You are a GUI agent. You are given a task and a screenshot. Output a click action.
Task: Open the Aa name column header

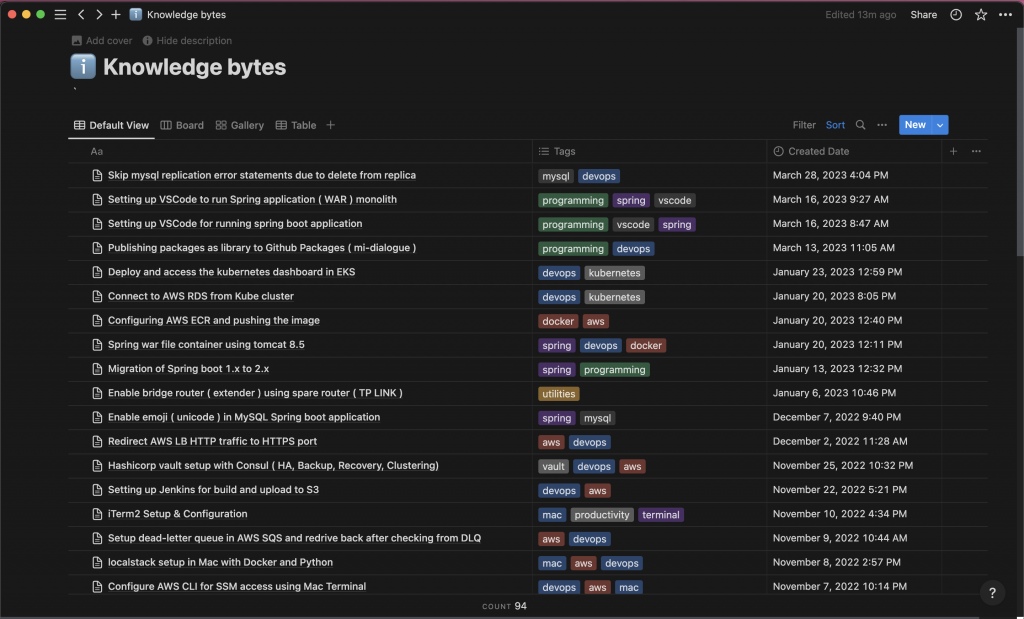[300, 151]
